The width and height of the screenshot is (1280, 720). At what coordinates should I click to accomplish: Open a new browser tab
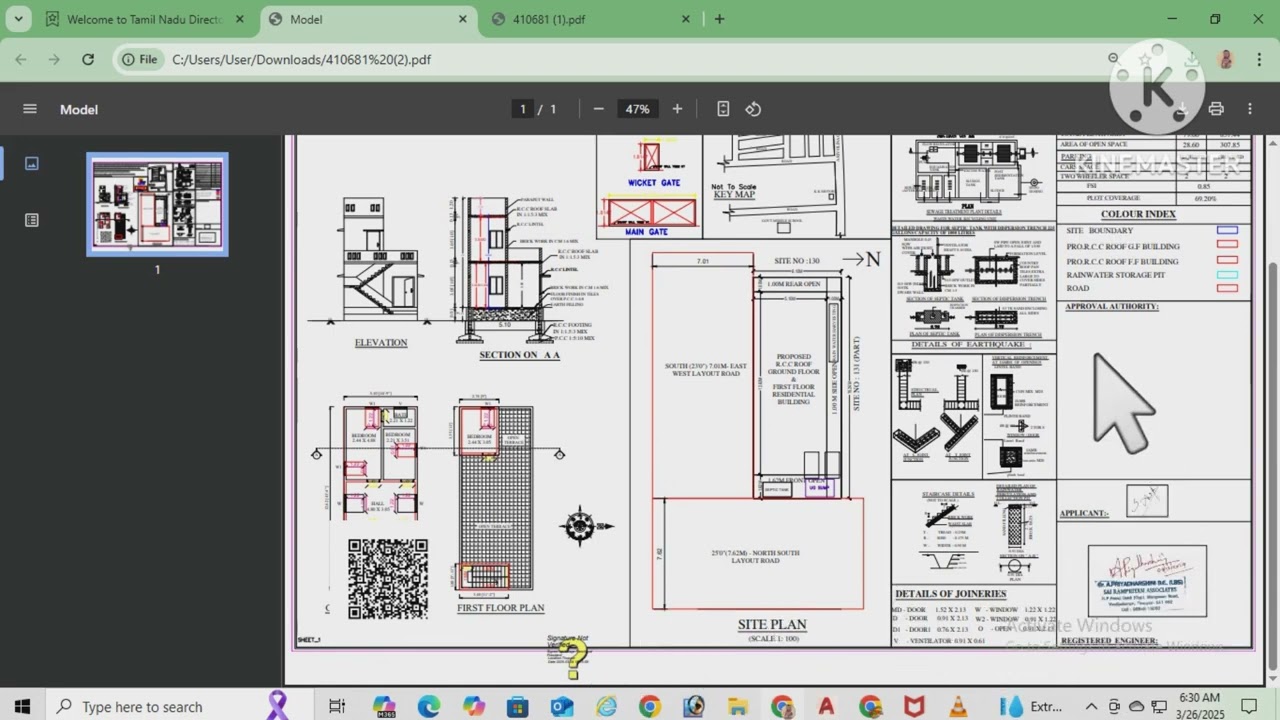pyautogui.click(x=719, y=19)
